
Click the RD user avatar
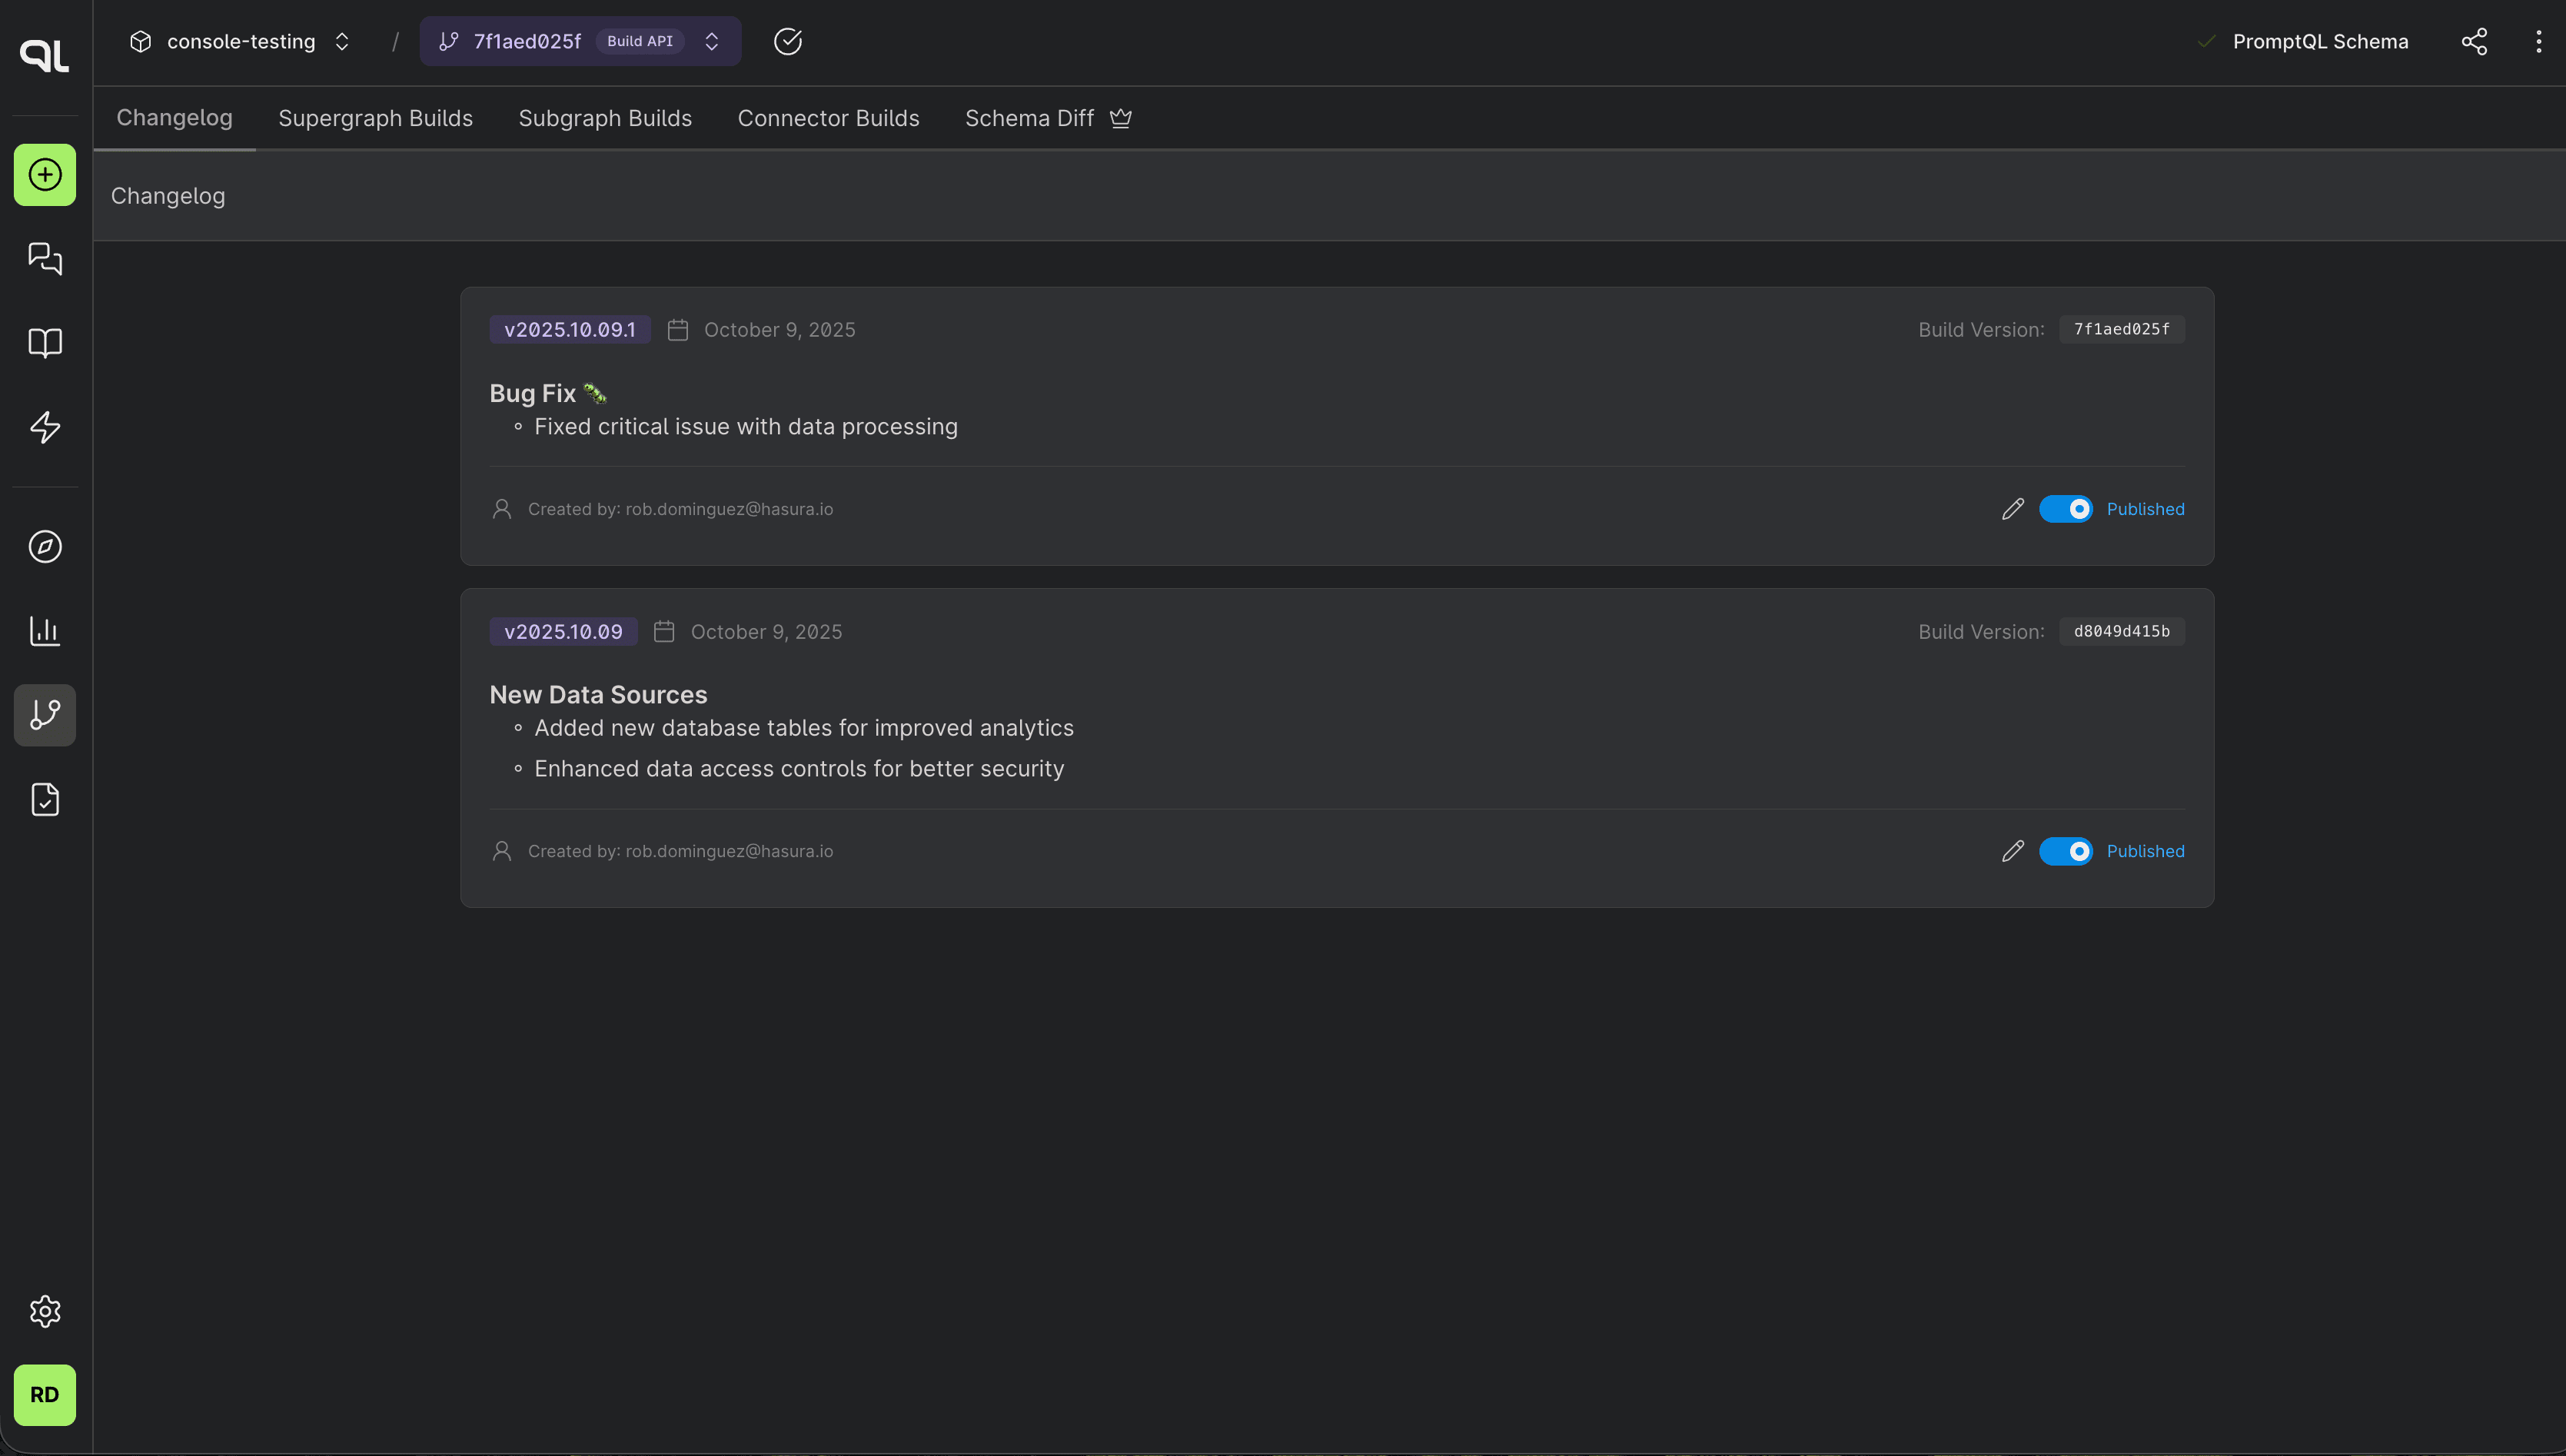[45, 1395]
